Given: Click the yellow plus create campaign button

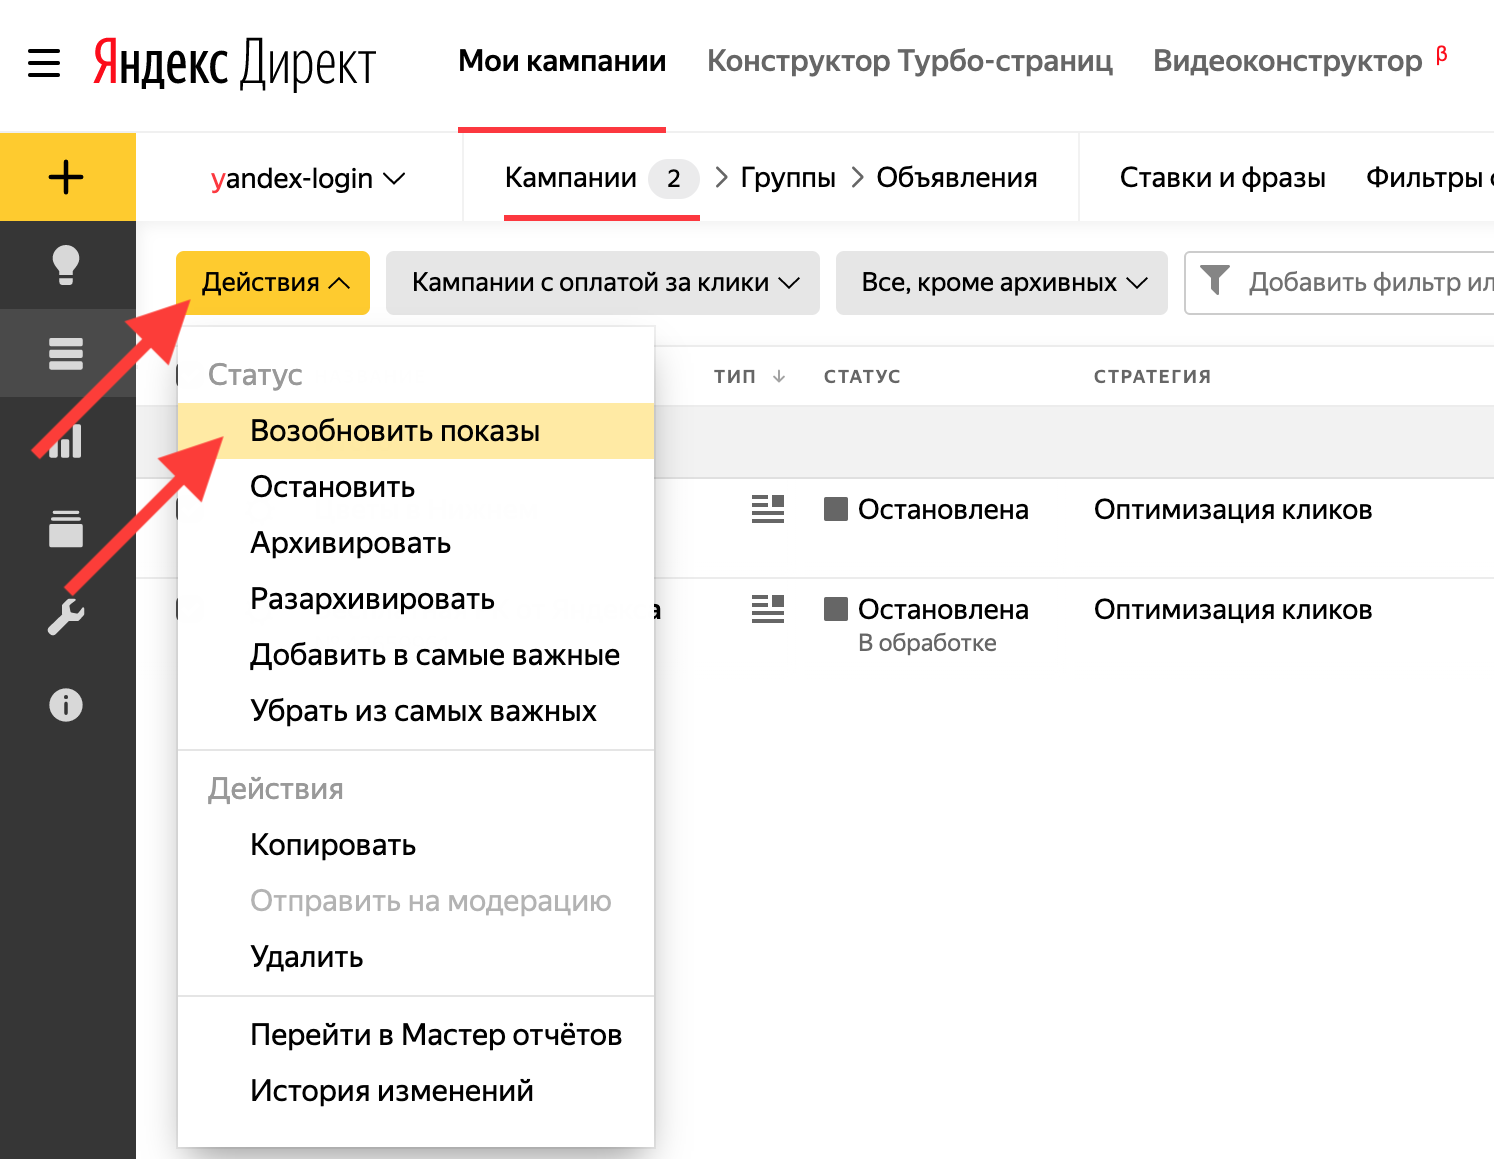Looking at the screenshot, I should point(67,177).
